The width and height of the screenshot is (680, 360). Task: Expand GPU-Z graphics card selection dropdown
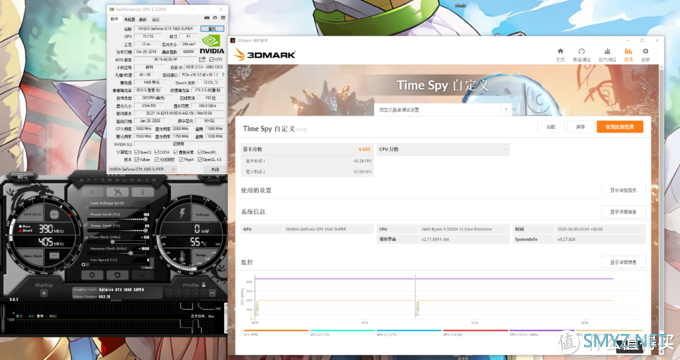pos(142,169)
